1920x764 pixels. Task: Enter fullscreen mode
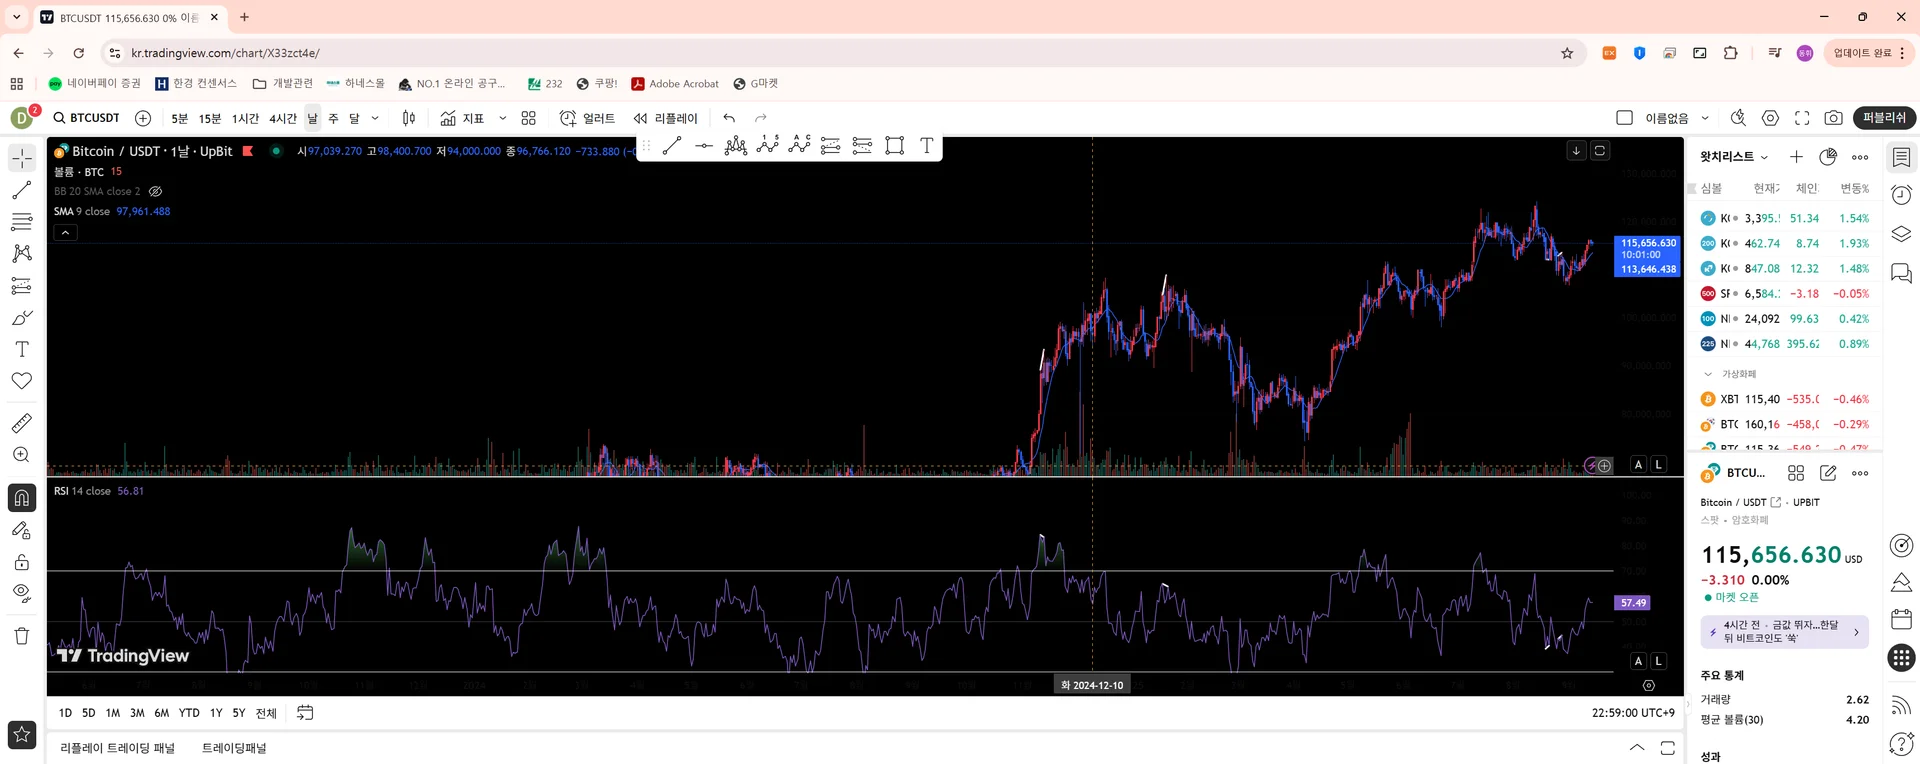coord(1802,118)
